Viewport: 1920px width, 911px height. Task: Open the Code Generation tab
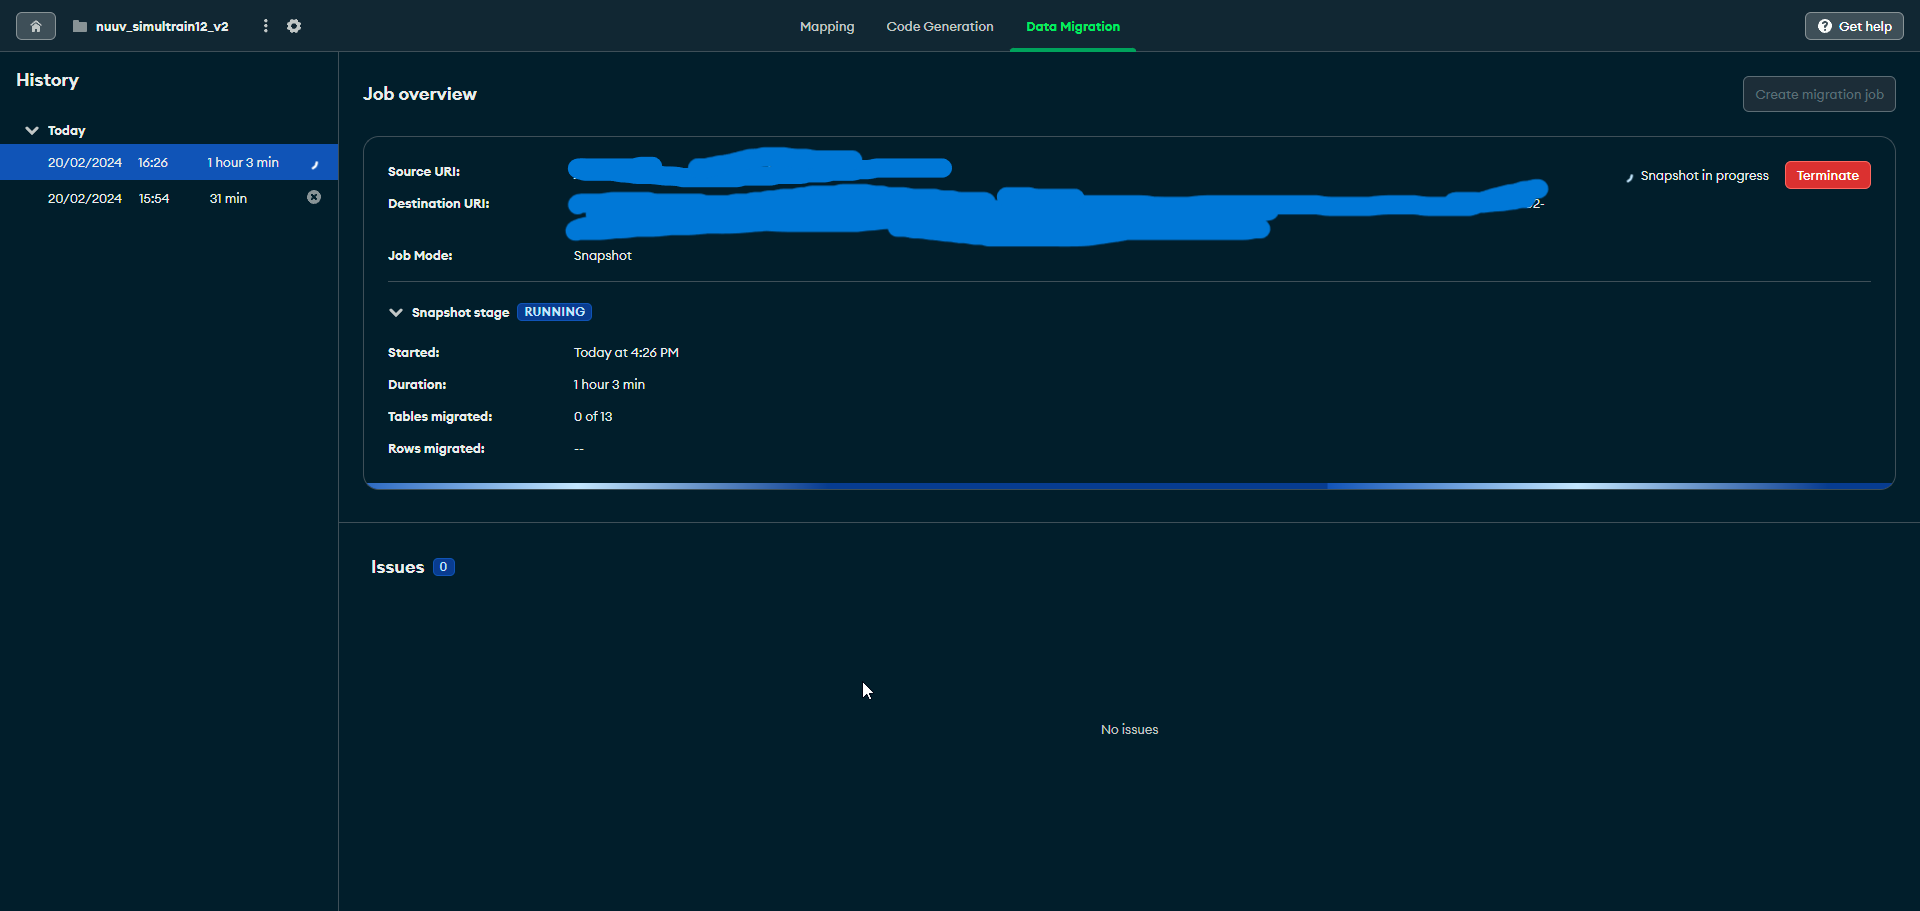[939, 27]
